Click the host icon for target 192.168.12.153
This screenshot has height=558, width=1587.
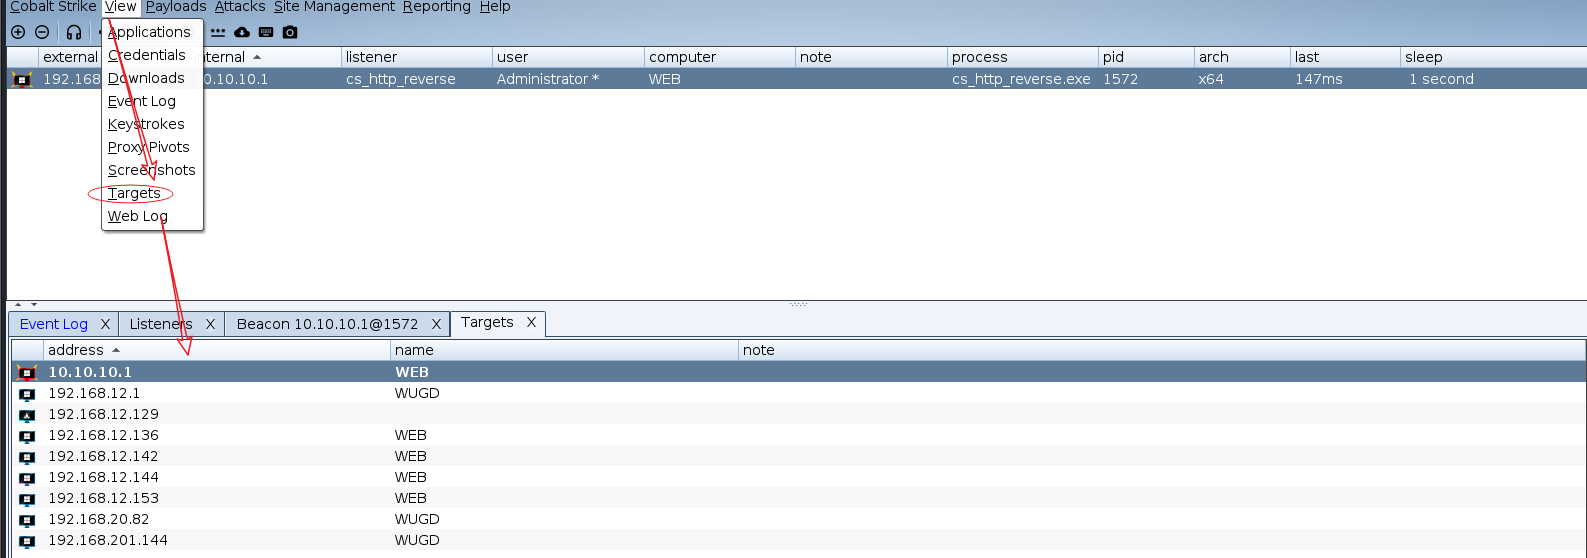click(x=27, y=499)
